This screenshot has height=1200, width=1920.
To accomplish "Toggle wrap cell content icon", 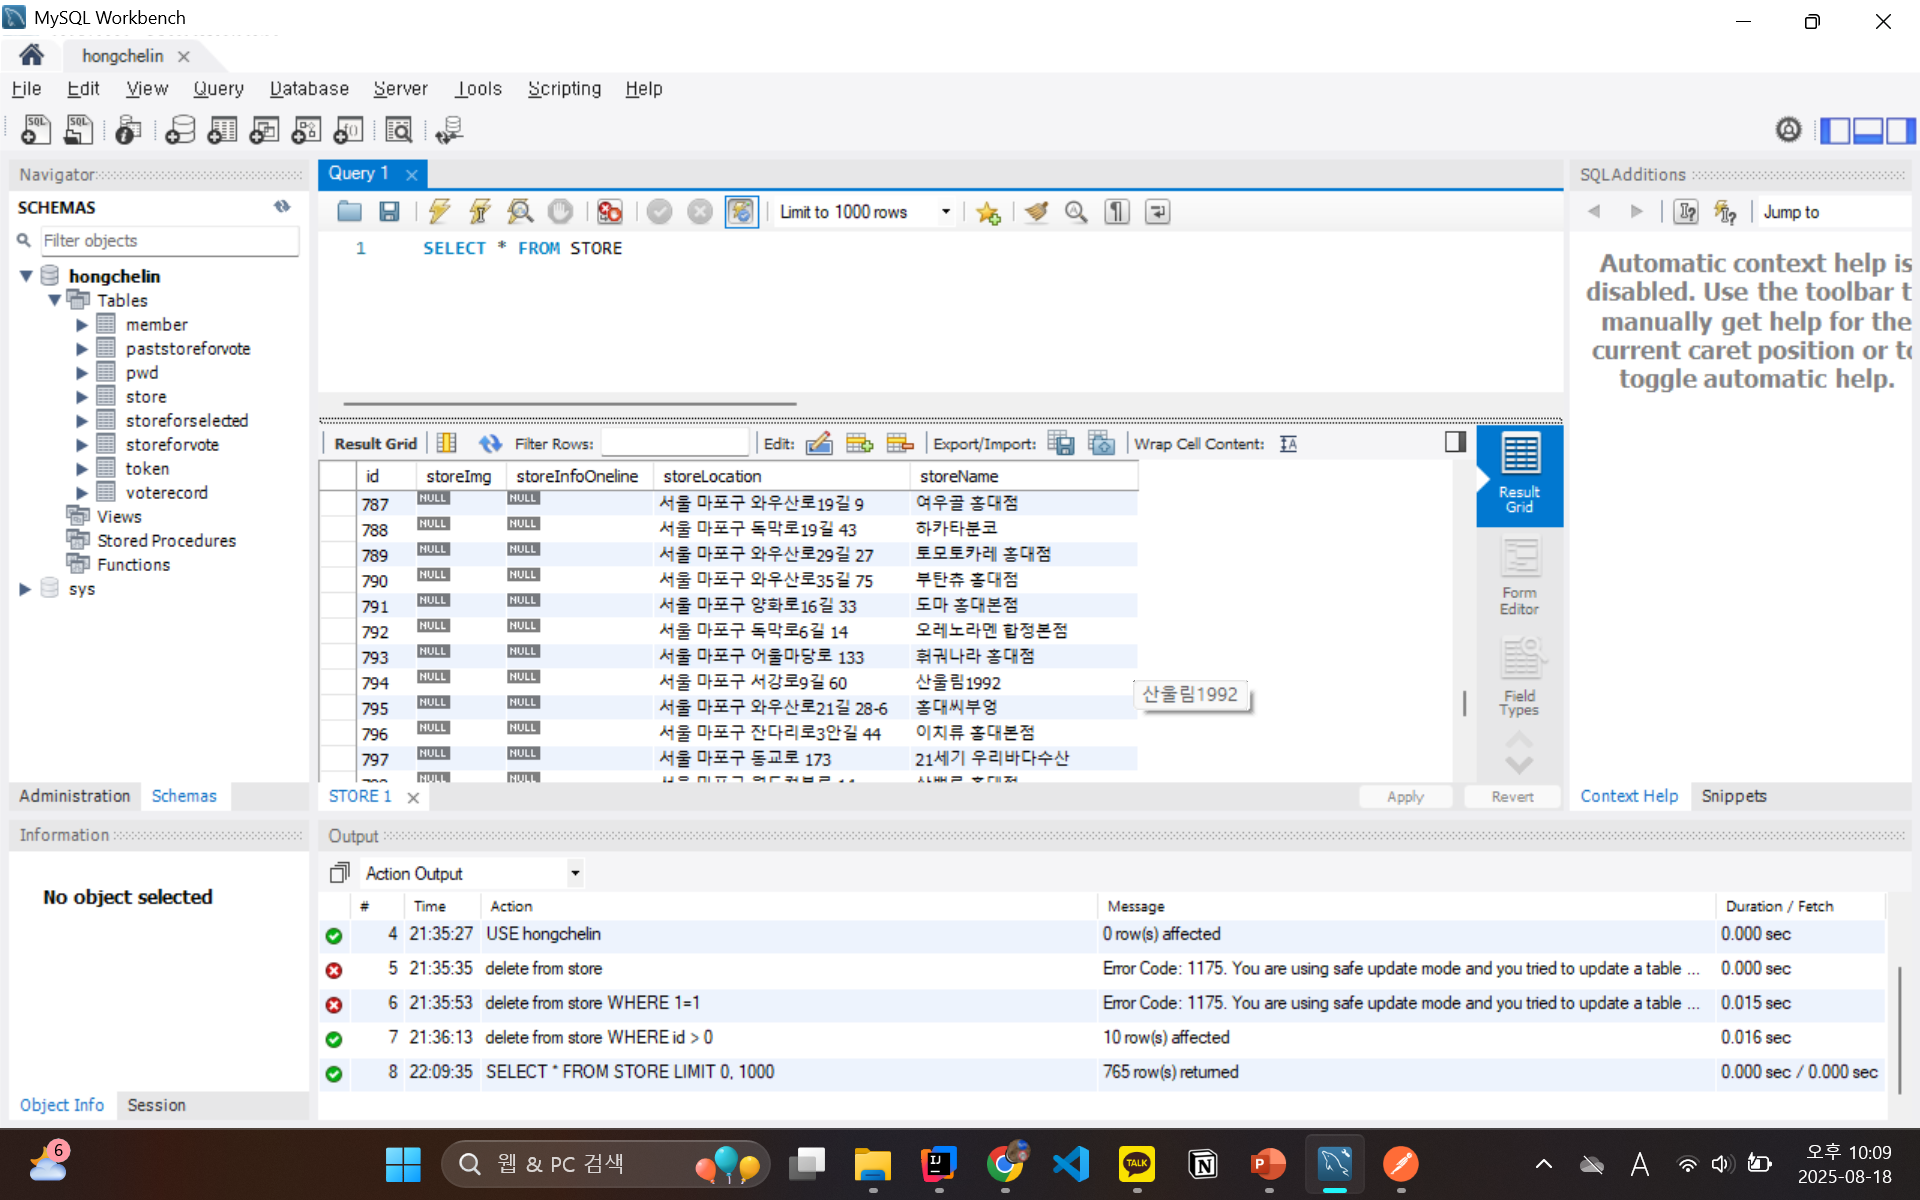I will click(1288, 443).
